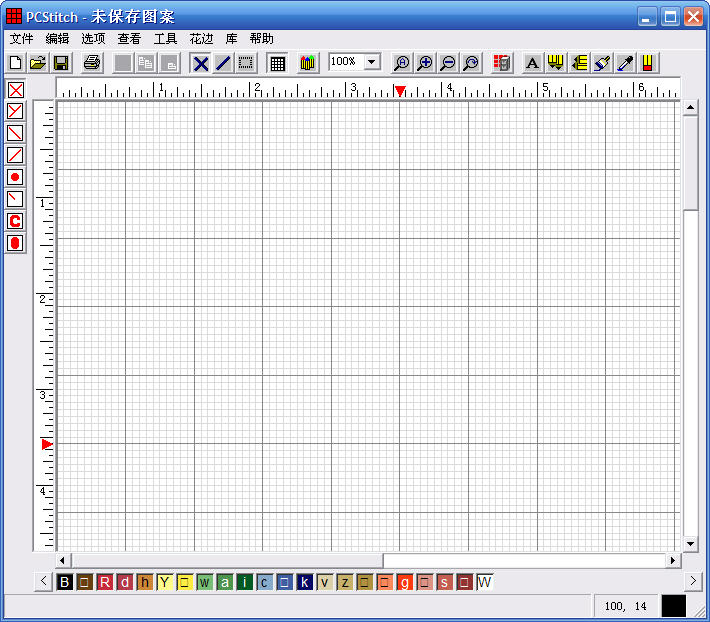
Task: Click the yellow and red highlighter icon
Action: coord(648,63)
